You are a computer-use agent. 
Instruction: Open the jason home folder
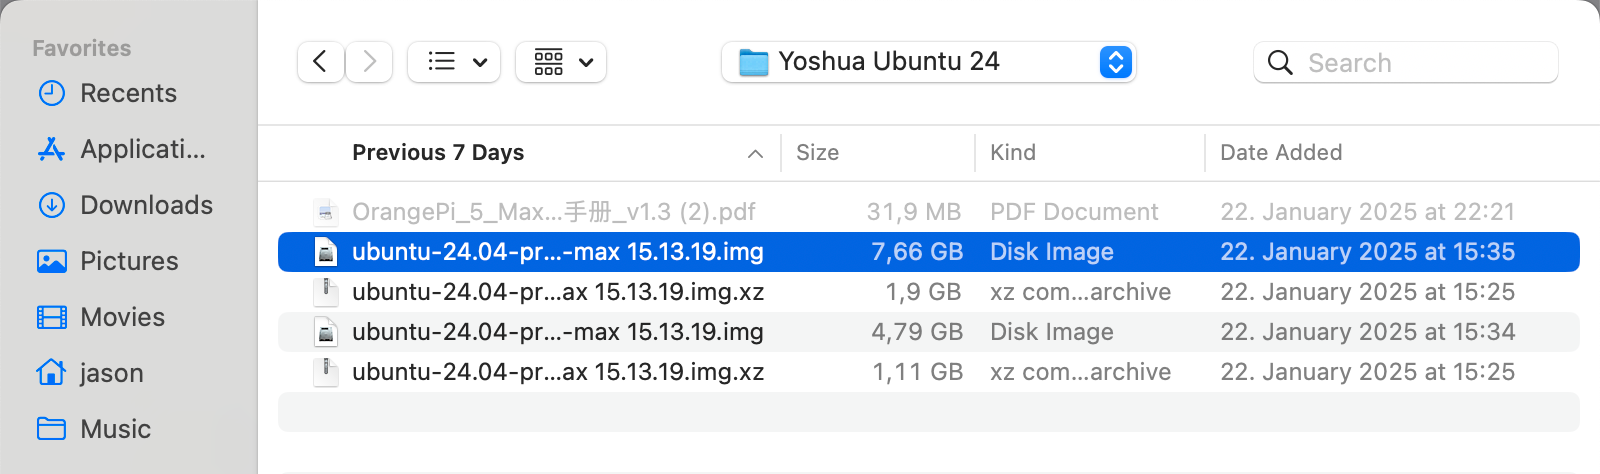click(x=111, y=373)
